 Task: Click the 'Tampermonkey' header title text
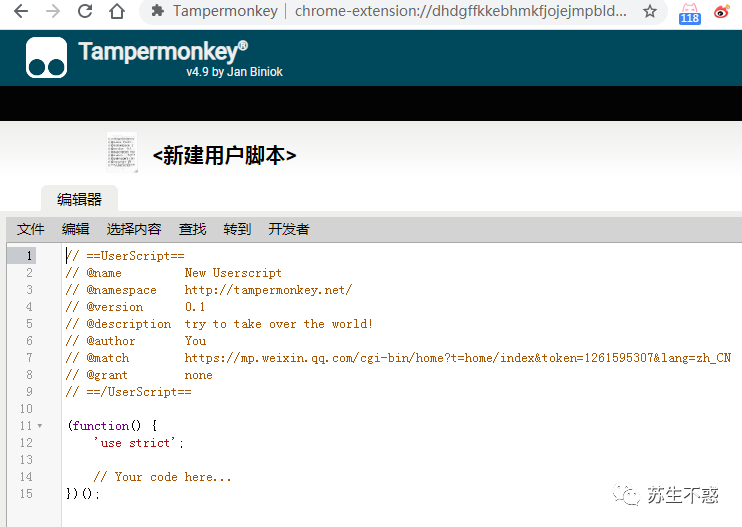[x=163, y=51]
